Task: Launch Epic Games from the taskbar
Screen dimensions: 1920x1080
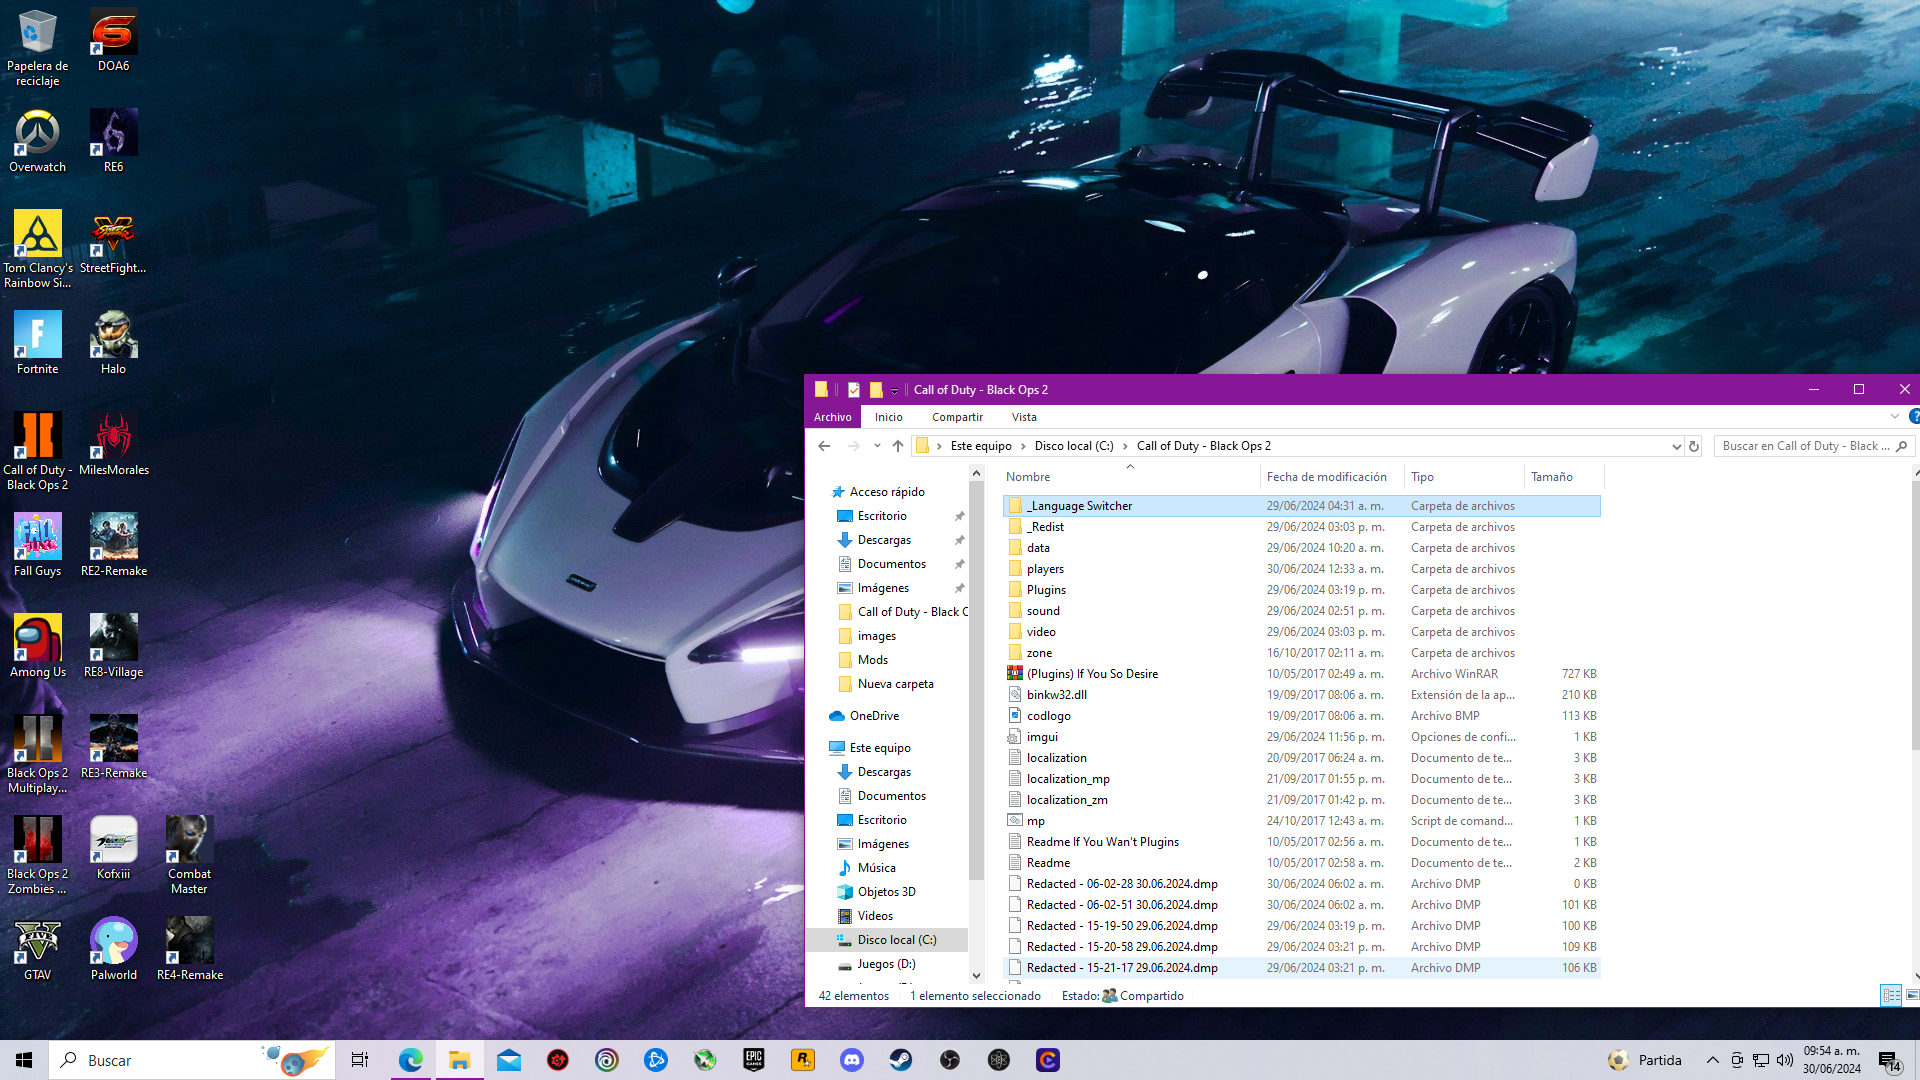Action: pyautogui.click(x=754, y=1060)
